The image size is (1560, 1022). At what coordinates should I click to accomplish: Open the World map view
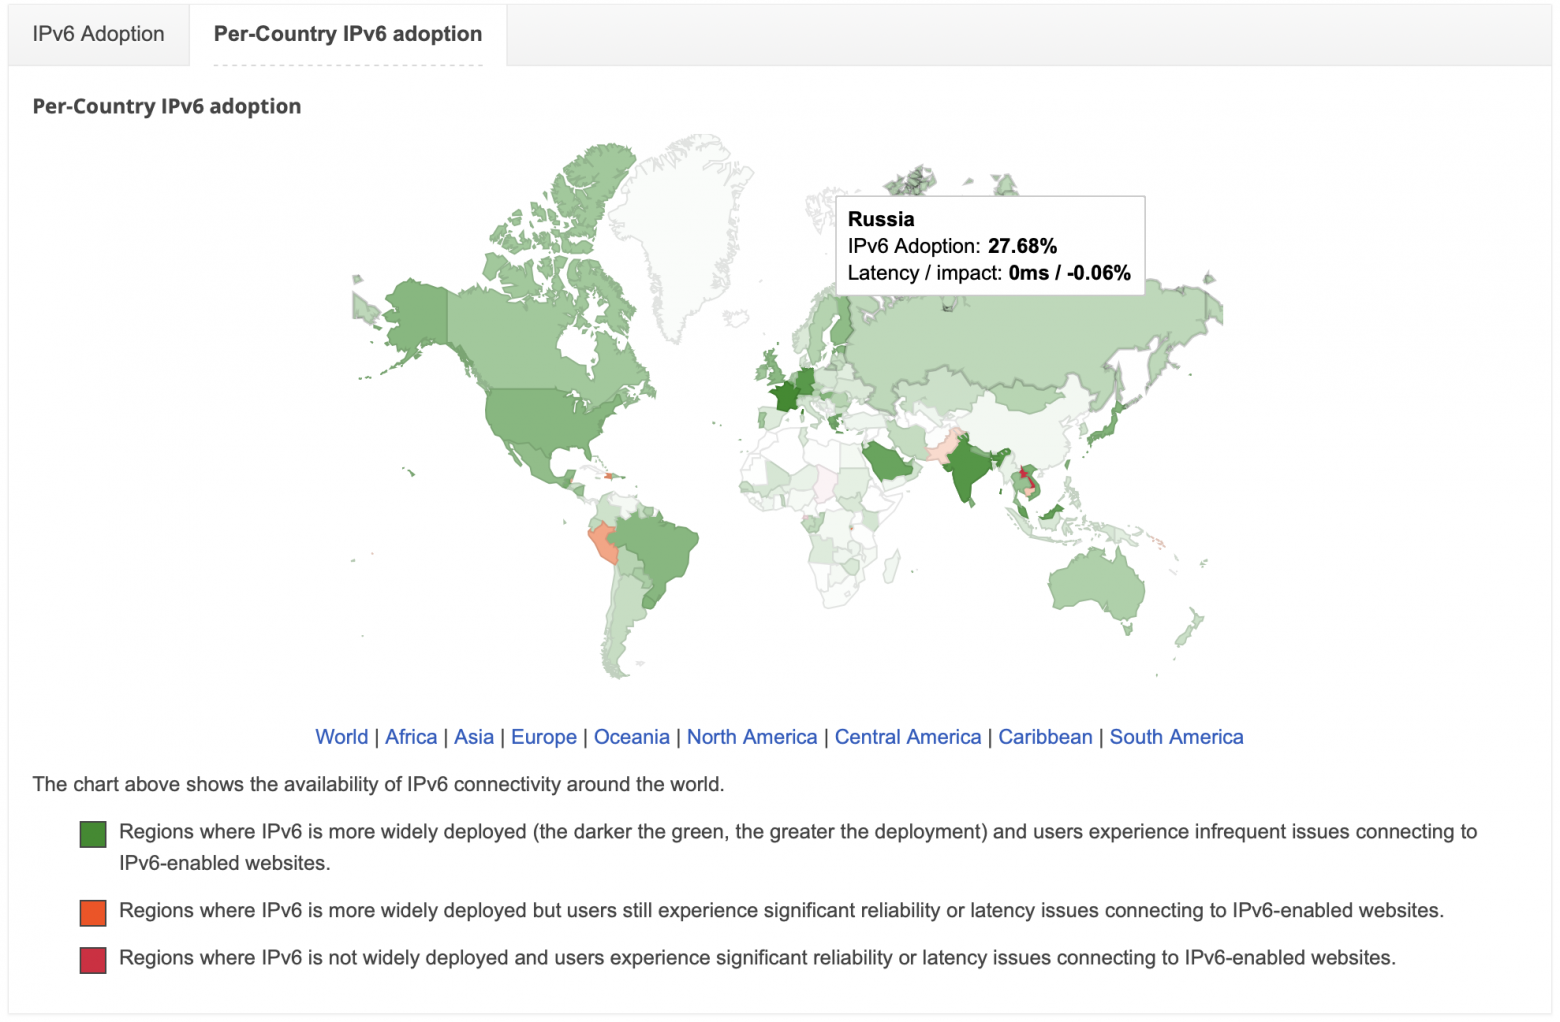coord(342,737)
